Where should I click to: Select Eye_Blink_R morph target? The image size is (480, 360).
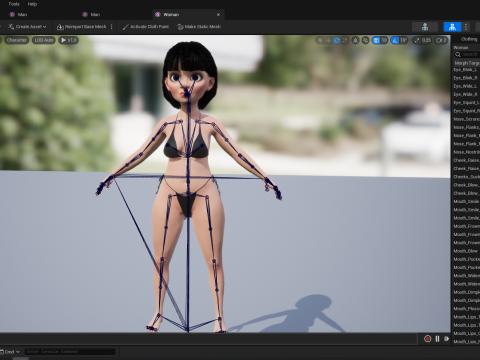click(x=465, y=78)
